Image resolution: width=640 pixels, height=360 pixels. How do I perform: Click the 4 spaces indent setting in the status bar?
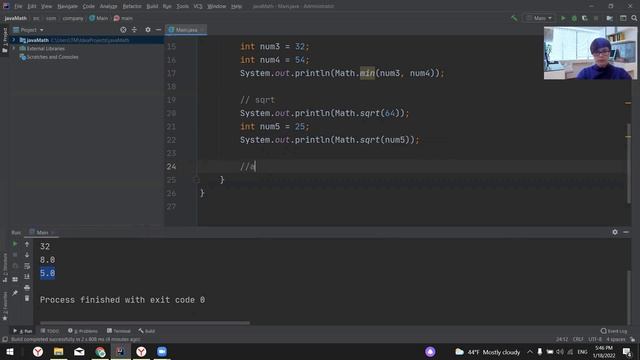click(x=616, y=340)
